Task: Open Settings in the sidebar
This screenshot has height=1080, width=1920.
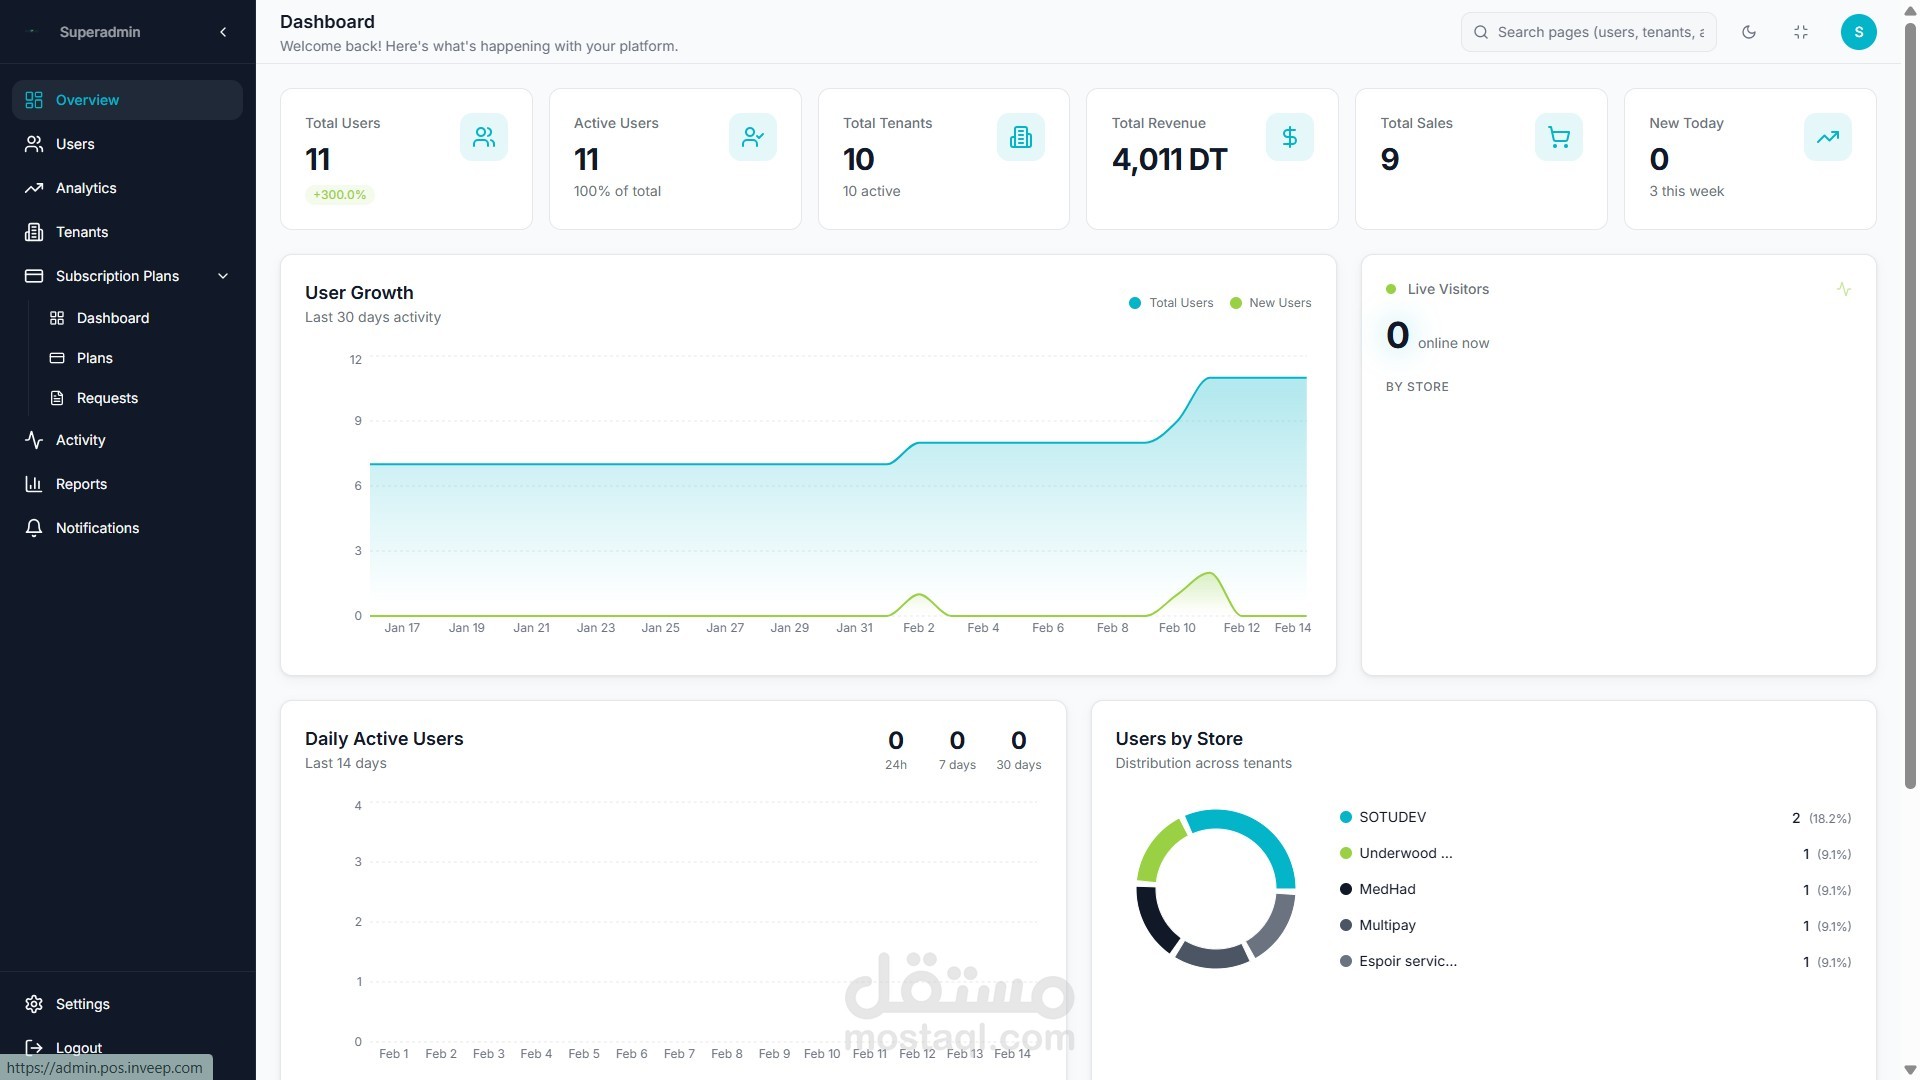Action: 82,1004
